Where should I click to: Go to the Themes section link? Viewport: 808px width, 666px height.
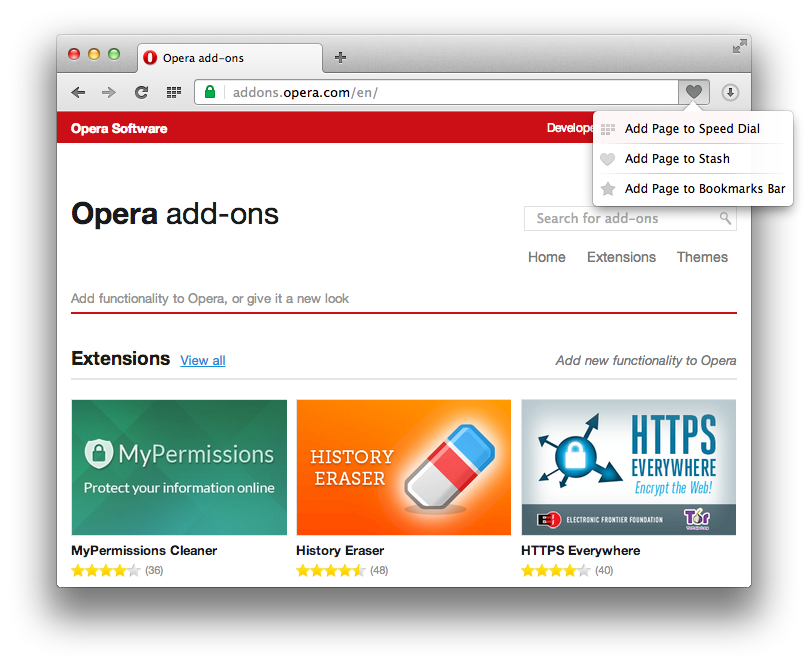coord(702,257)
